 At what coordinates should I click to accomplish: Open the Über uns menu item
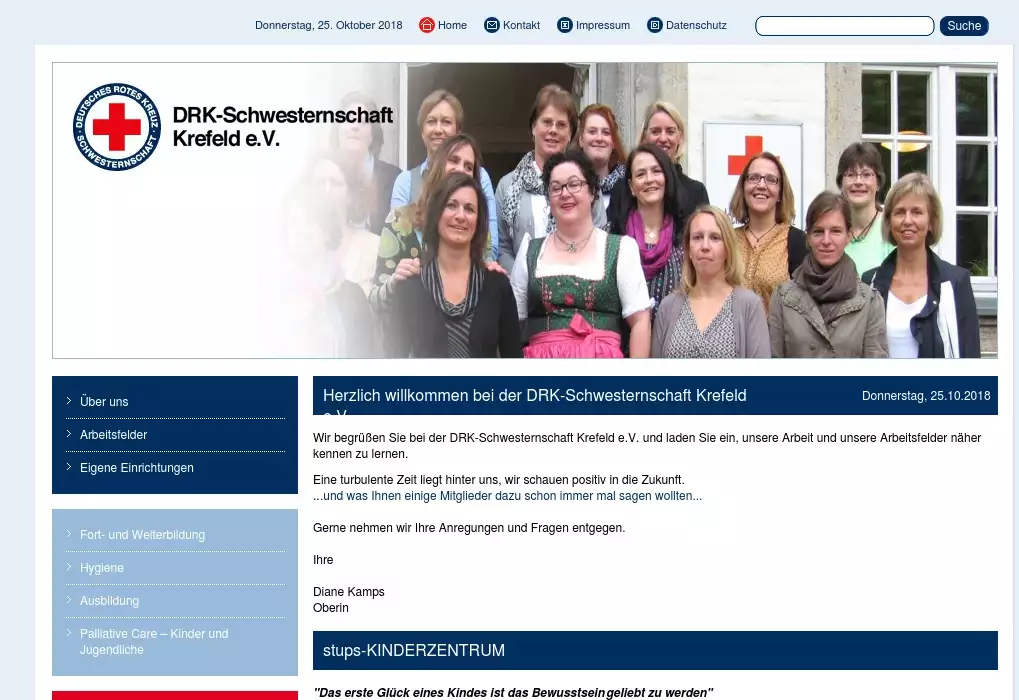(104, 402)
